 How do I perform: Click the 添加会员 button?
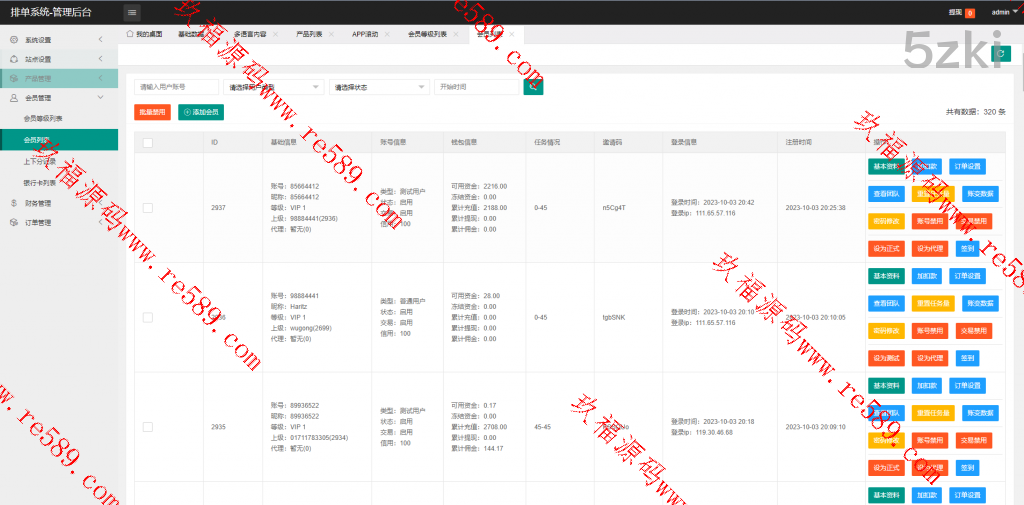[201, 112]
